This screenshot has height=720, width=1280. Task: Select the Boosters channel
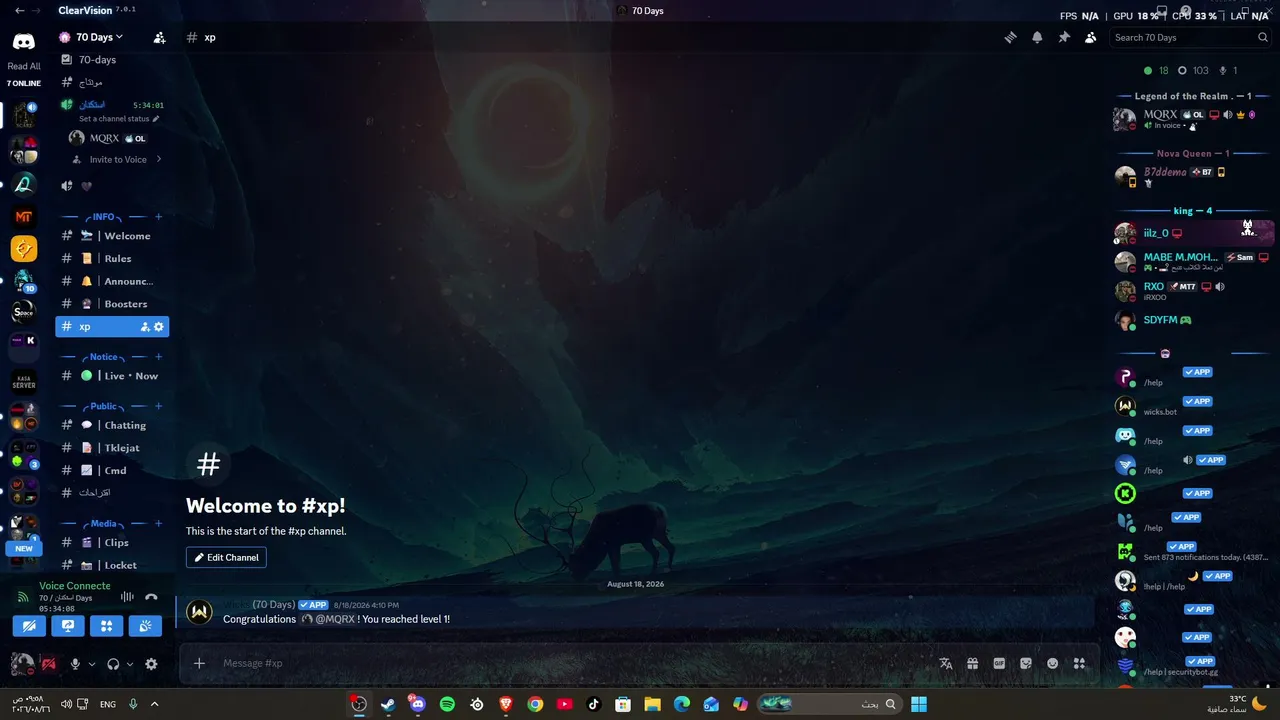pyautogui.click(x=112, y=304)
